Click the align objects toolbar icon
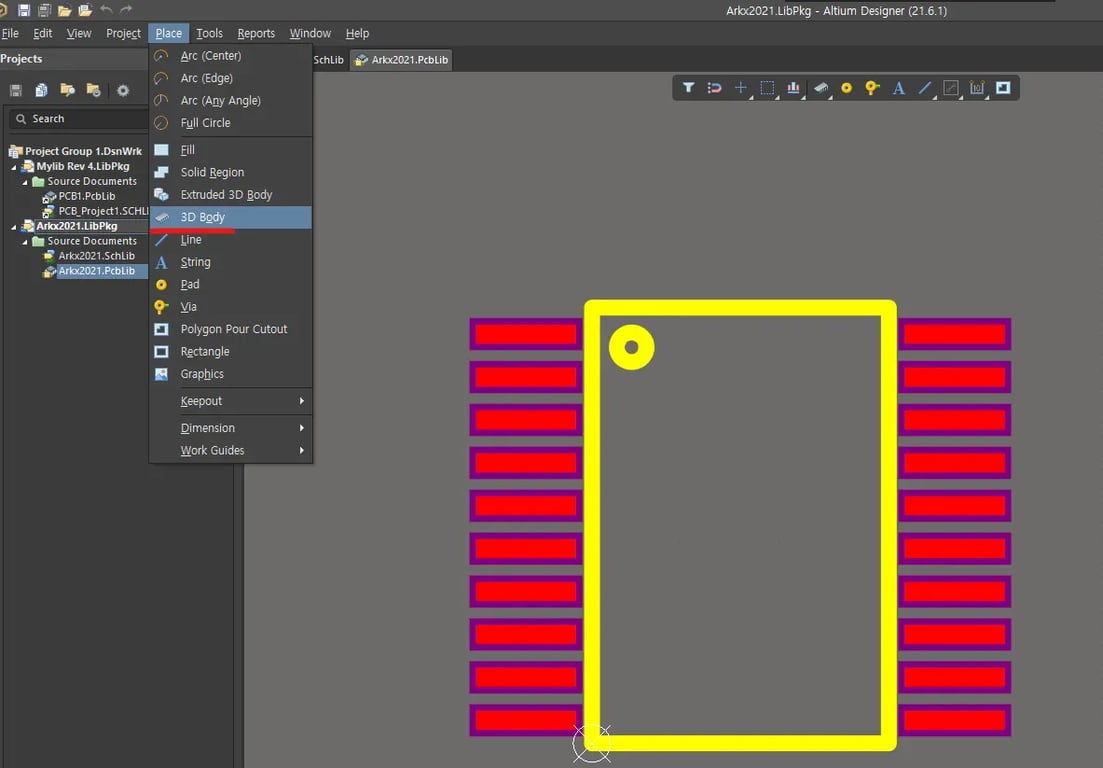The width and height of the screenshot is (1103, 768). click(794, 88)
